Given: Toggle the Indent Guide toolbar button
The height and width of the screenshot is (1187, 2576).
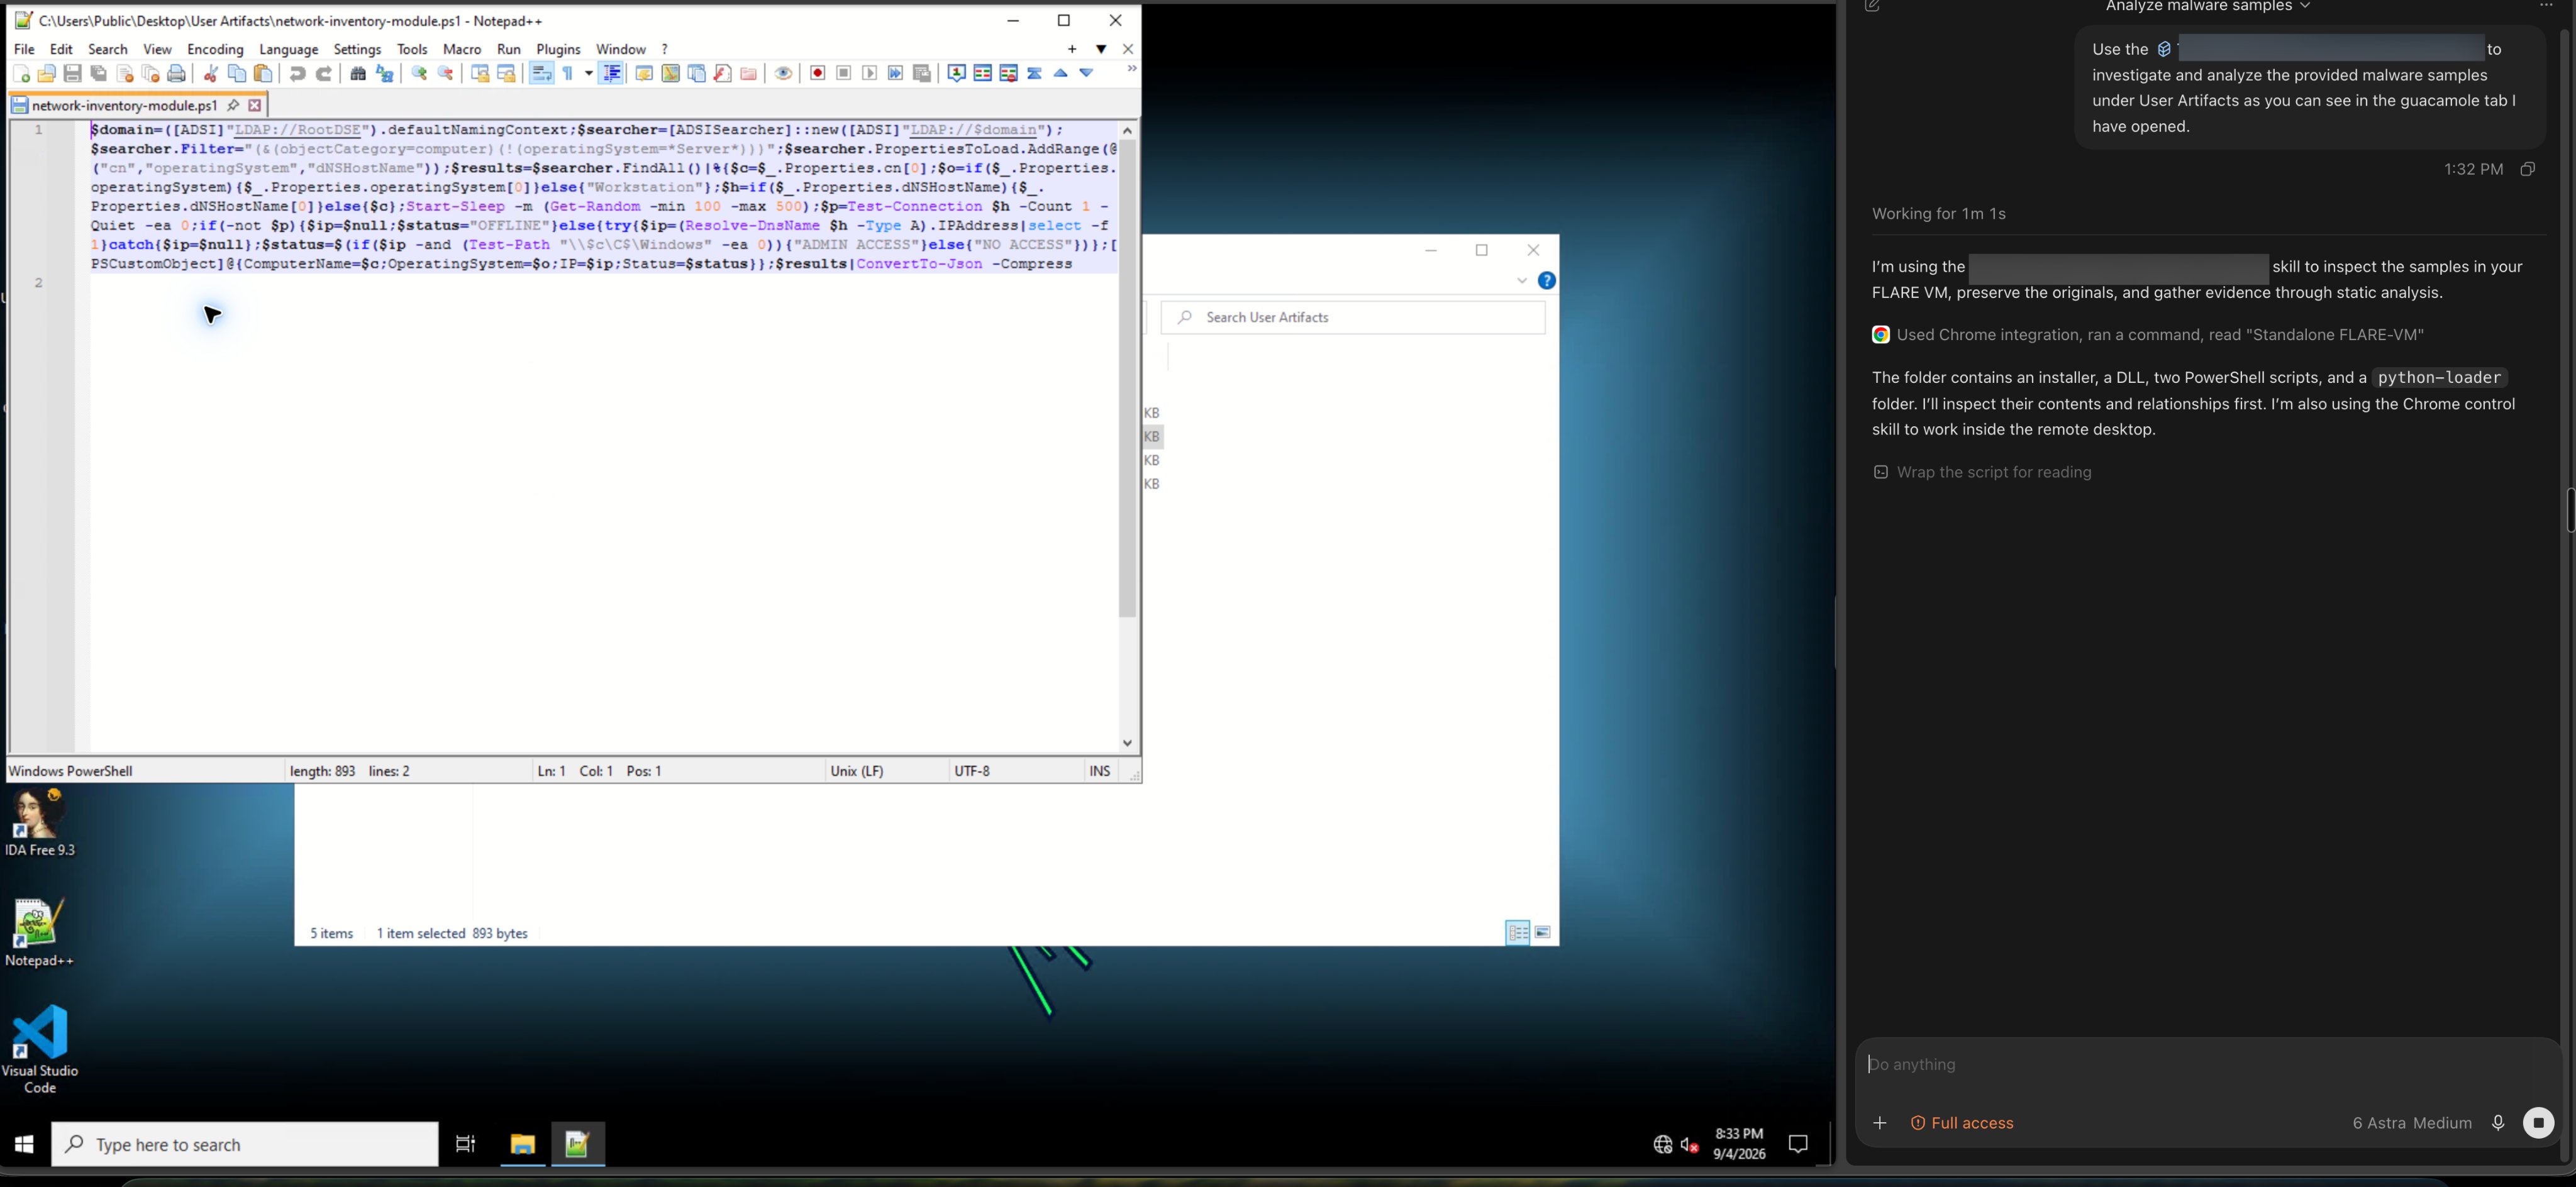Looking at the screenshot, I should 612,73.
